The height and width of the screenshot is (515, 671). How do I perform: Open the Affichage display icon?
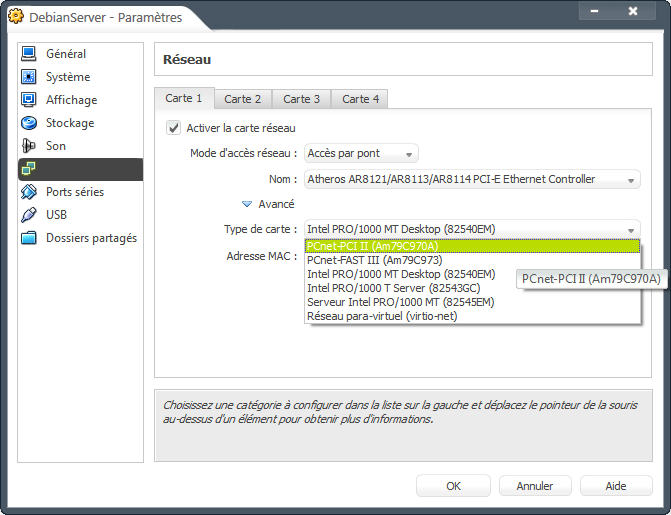(29, 100)
